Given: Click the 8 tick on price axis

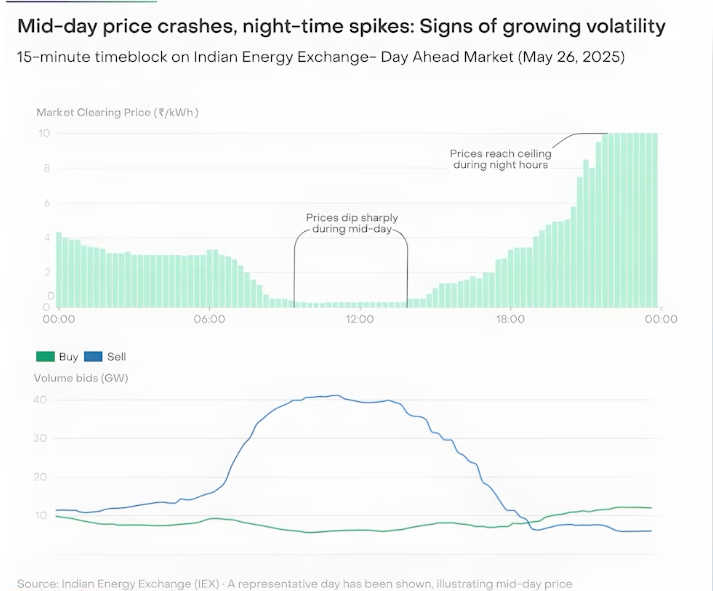Looking at the screenshot, I should click(45, 168).
